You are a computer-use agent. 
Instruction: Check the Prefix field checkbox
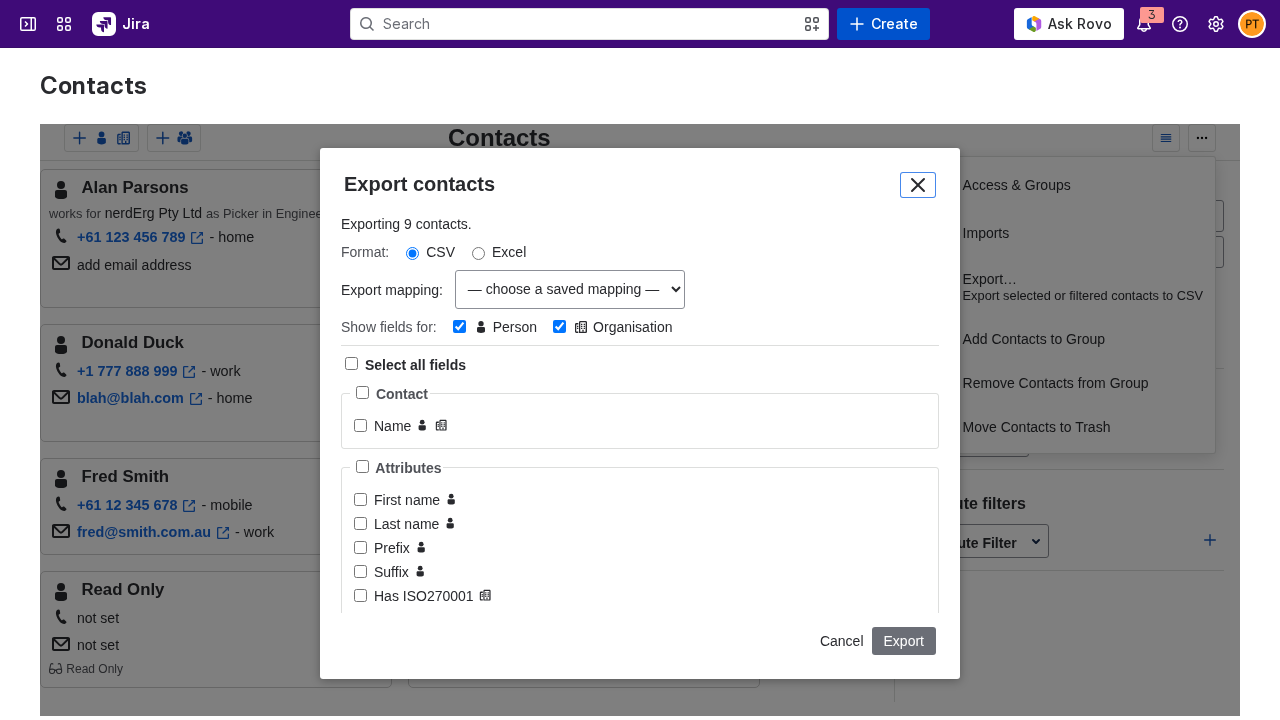pos(360,548)
